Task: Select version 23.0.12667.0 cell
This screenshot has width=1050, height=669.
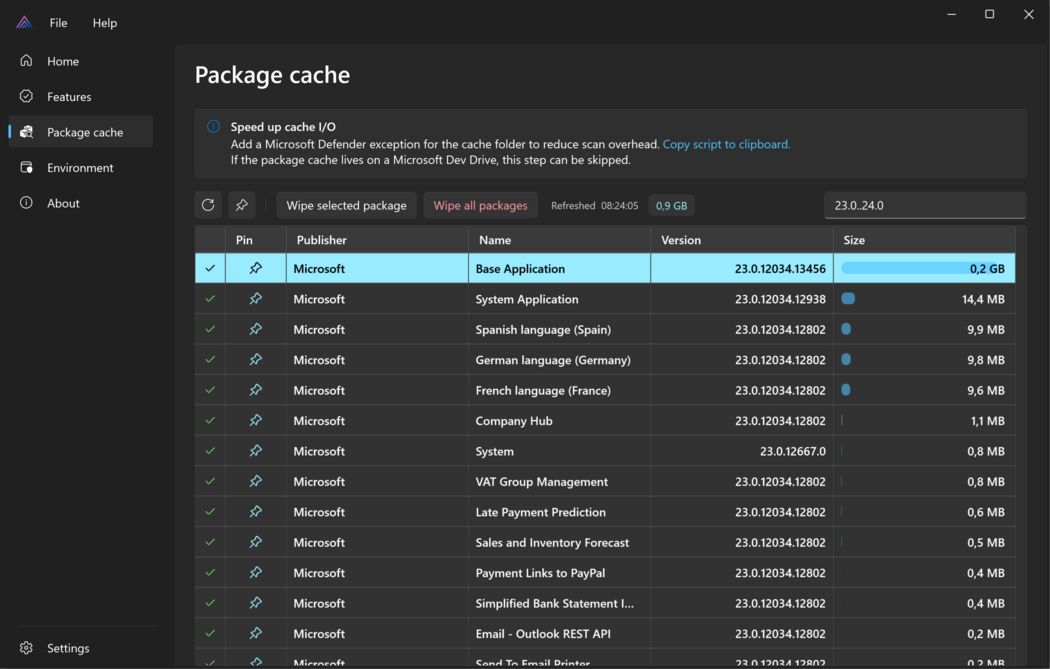Action: tap(741, 451)
